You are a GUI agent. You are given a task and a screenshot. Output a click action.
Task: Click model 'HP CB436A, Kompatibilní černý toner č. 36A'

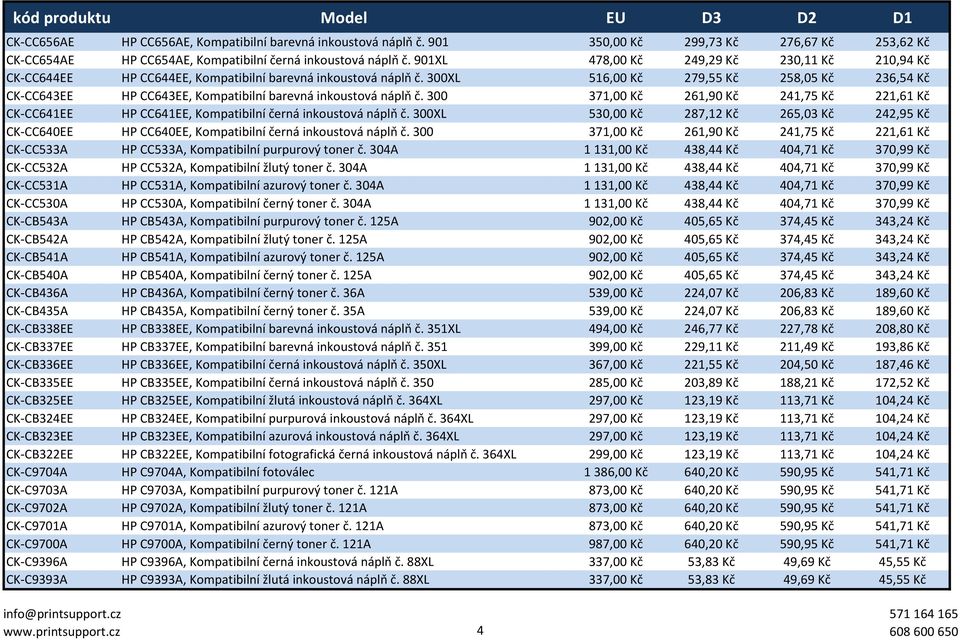(243, 293)
